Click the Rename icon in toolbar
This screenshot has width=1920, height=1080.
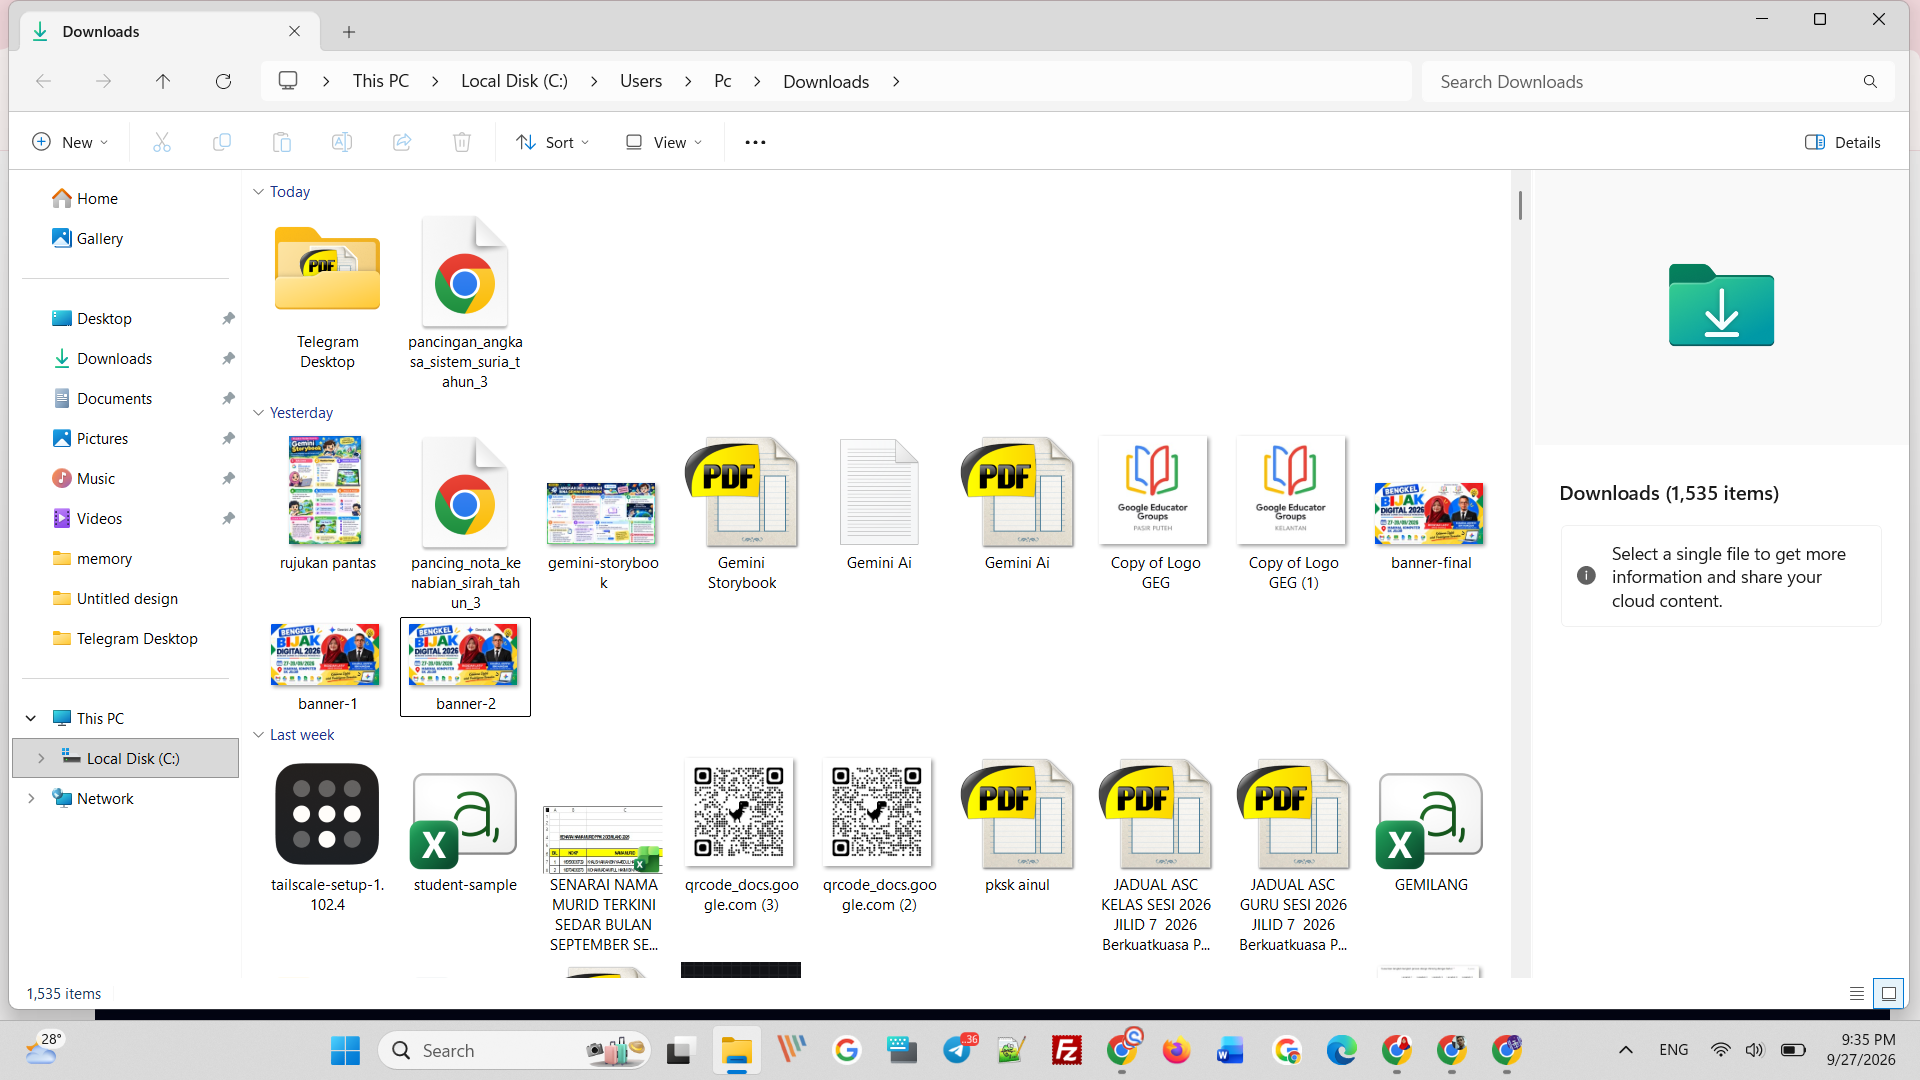point(342,142)
